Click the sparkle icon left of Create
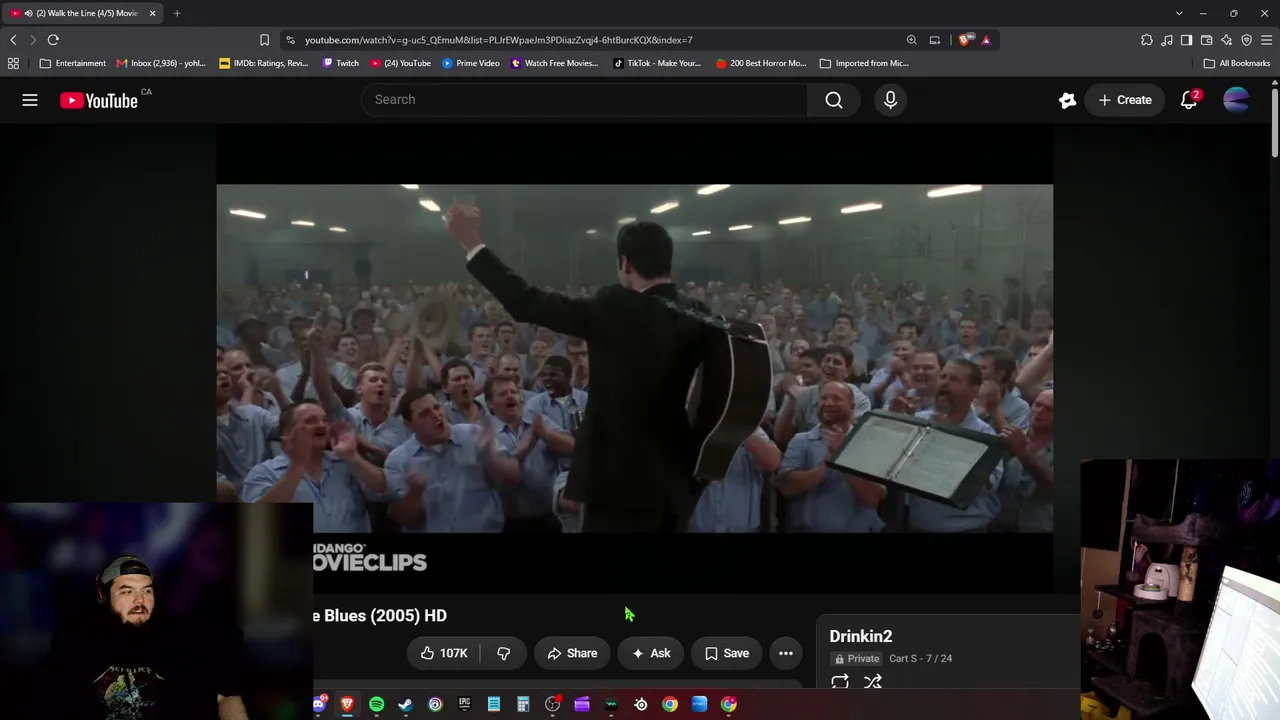The width and height of the screenshot is (1280, 720). click(x=1067, y=100)
